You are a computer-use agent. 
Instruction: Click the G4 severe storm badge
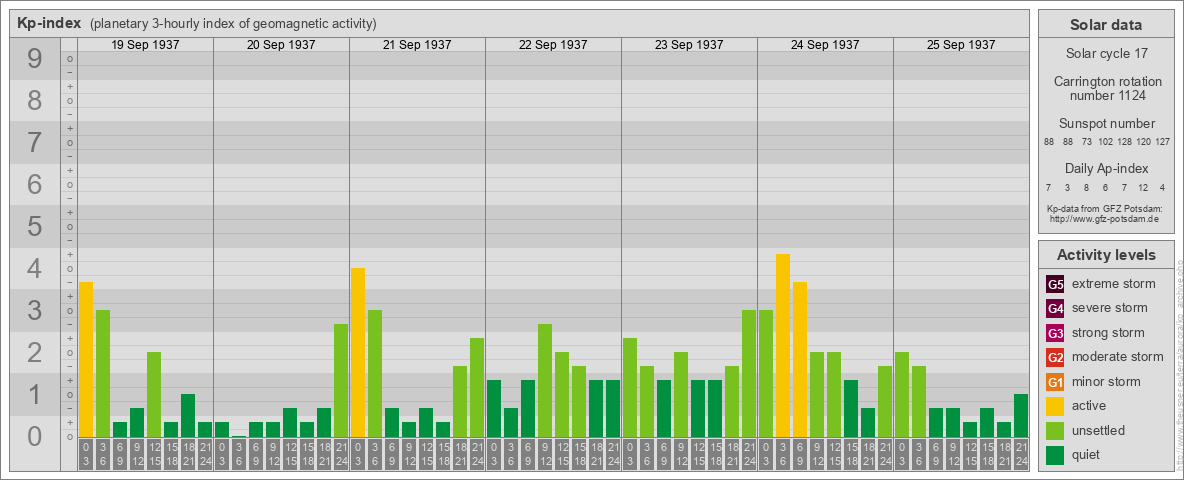pyautogui.click(x=1055, y=309)
